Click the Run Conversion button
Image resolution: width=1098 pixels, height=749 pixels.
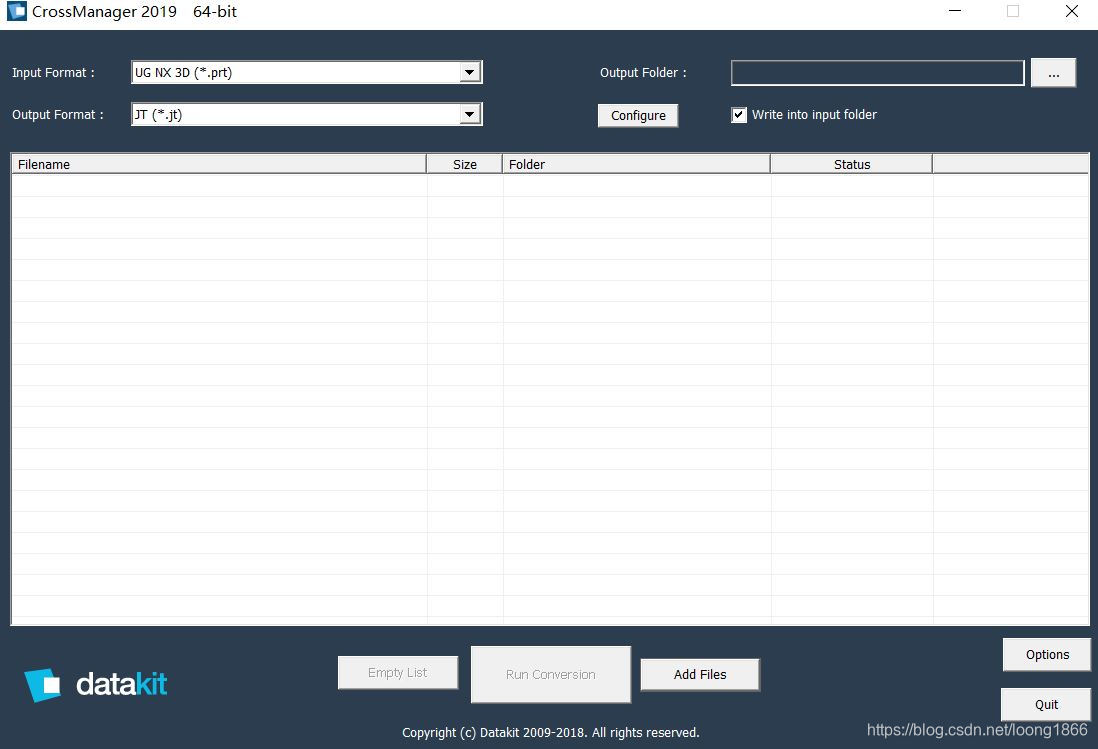pyautogui.click(x=550, y=675)
